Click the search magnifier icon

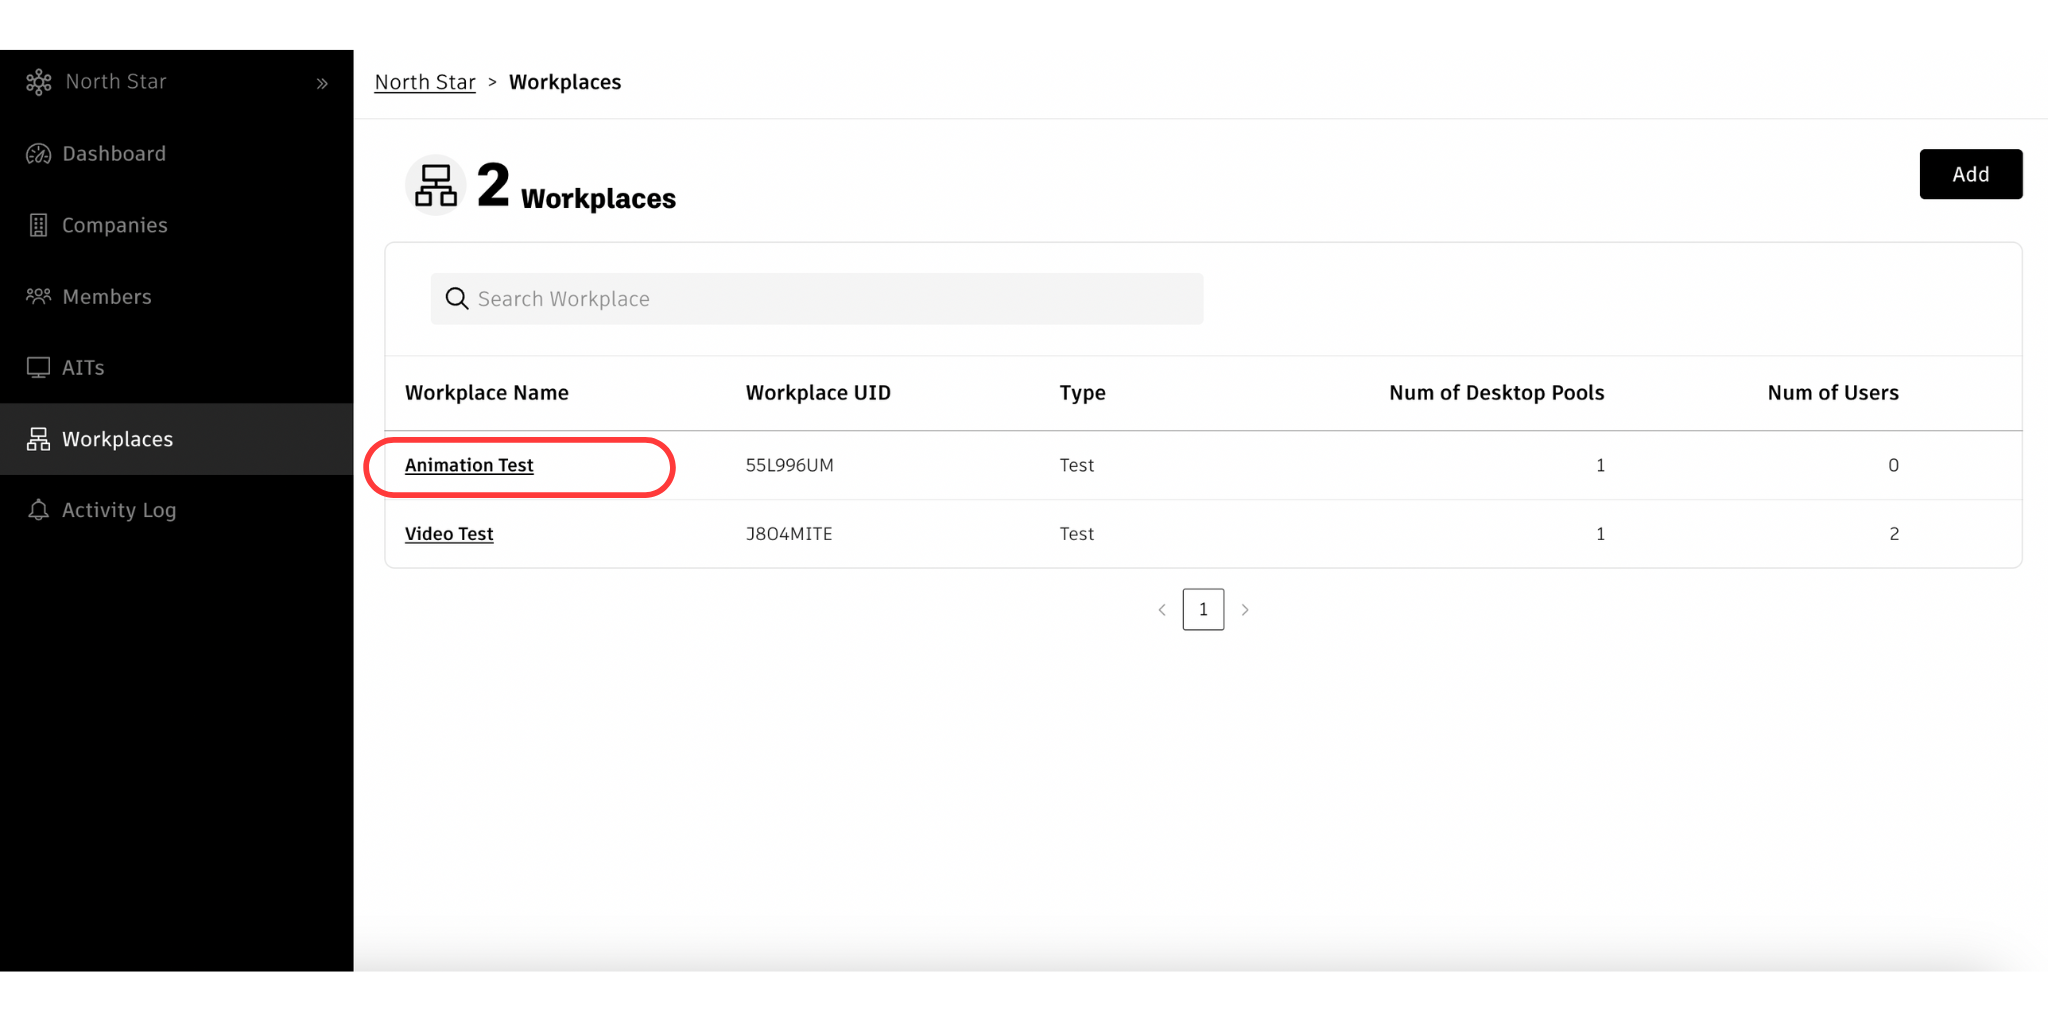[x=457, y=299]
